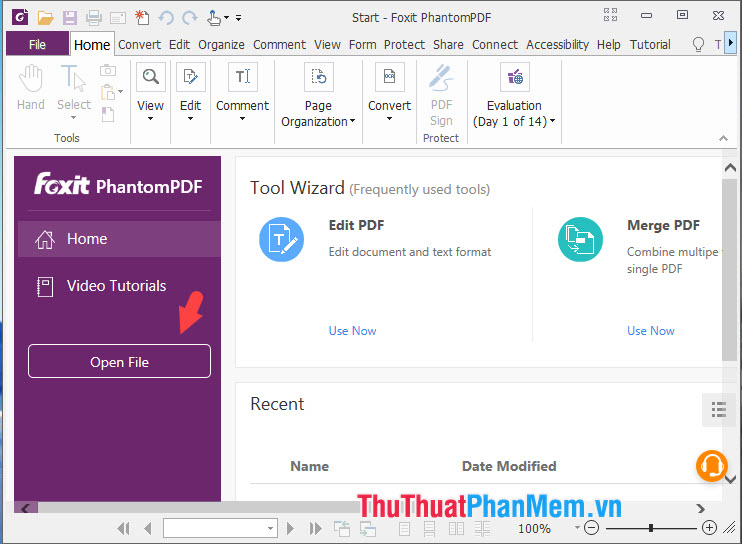Select the facing pages view icon
Image resolution: width=742 pixels, height=544 pixels.
[x=456, y=528]
